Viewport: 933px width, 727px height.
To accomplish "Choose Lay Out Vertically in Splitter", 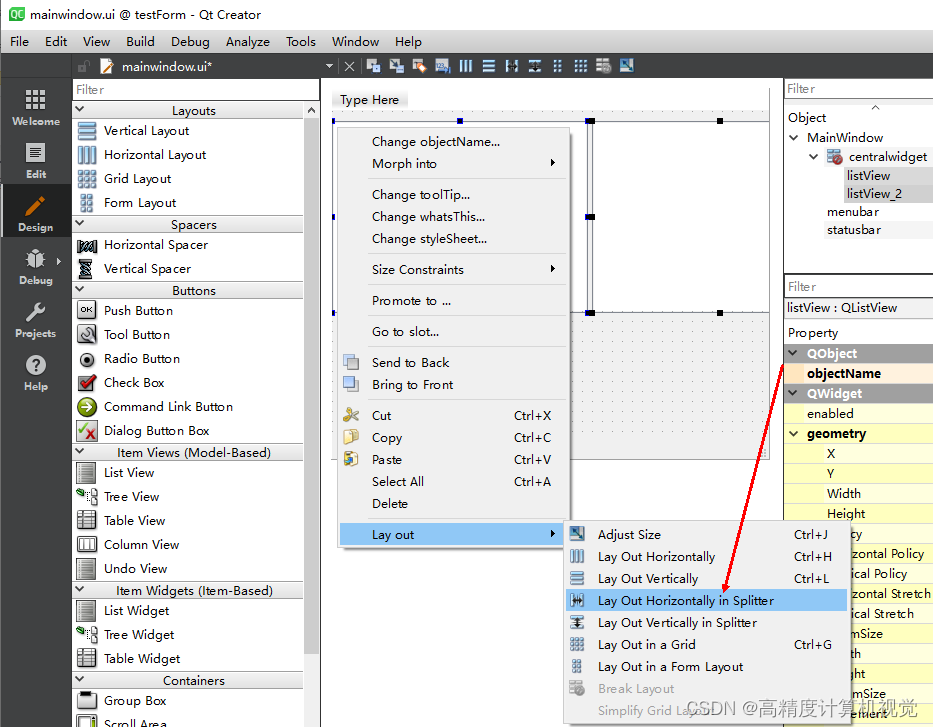I will click(x=706, y=623).
